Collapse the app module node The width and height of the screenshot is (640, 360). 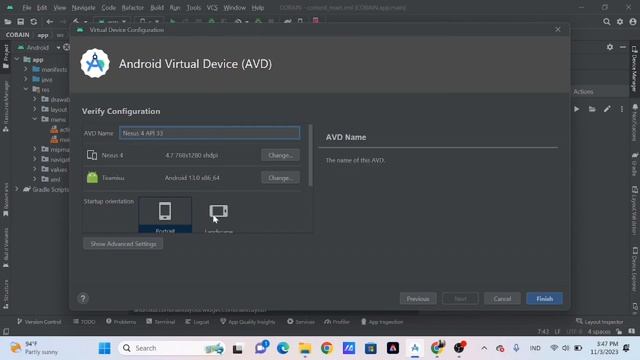(17, 60)
